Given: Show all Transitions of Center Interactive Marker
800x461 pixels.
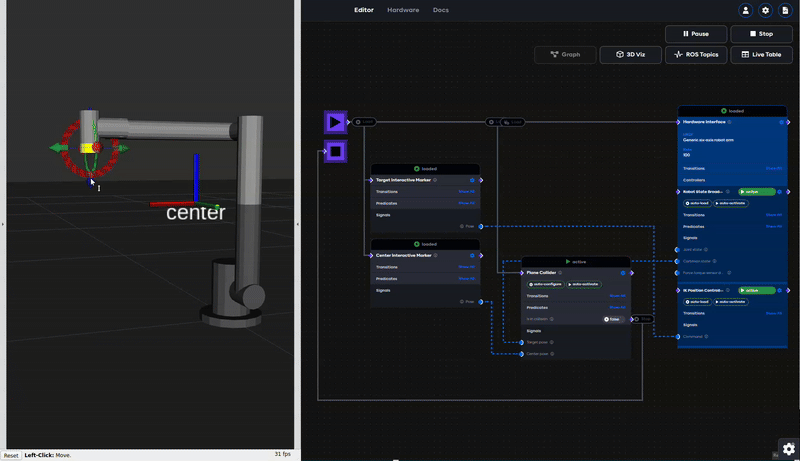Looking at the screenshot, I should [466, 267].
